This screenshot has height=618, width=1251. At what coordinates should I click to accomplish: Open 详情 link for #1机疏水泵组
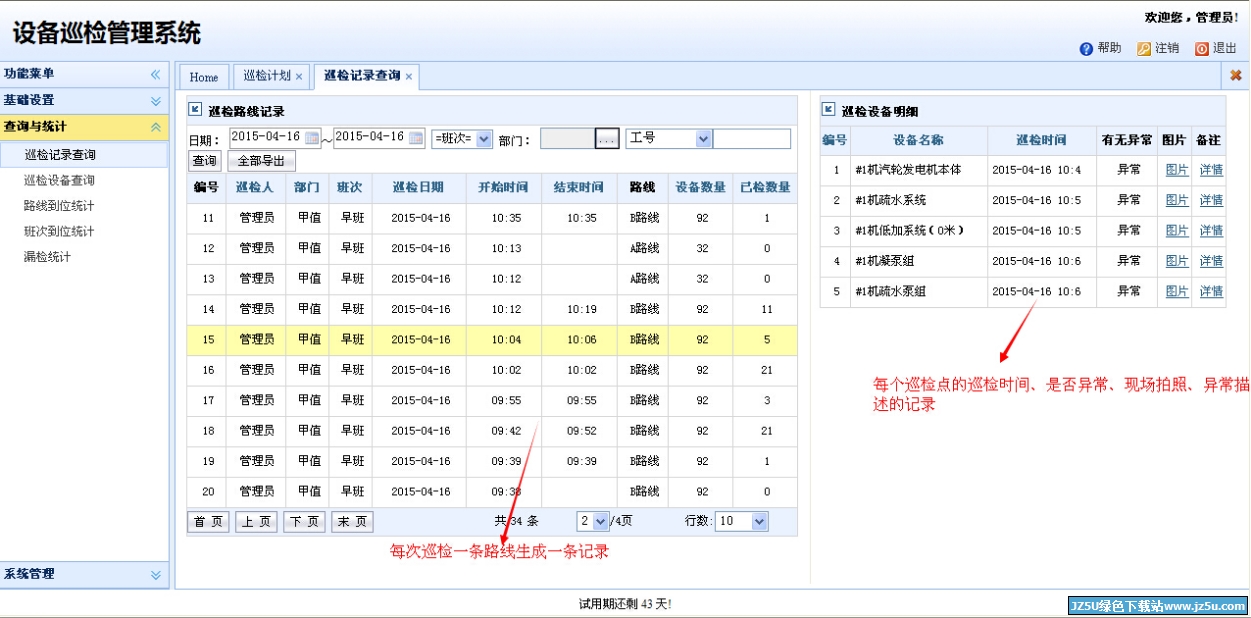[1211, 292]
